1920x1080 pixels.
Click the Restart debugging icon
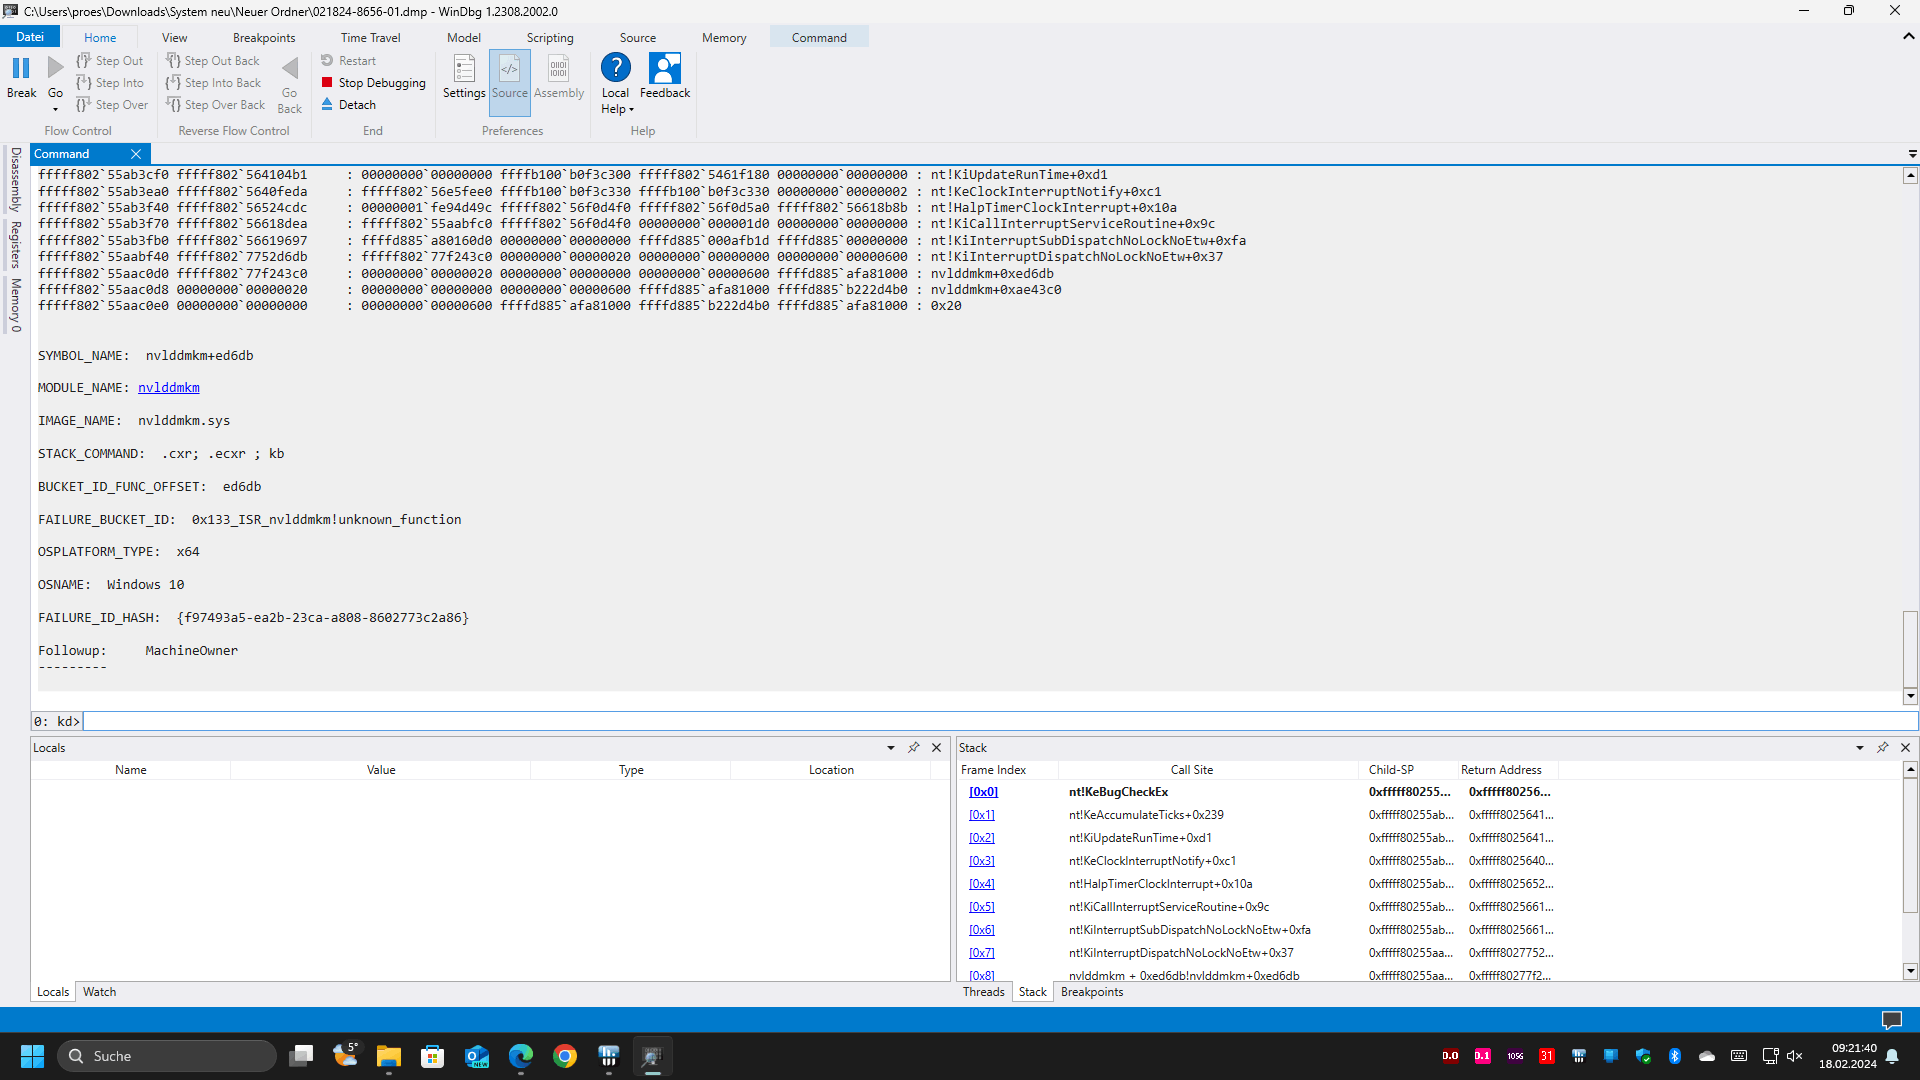click(x=327, y=61)
